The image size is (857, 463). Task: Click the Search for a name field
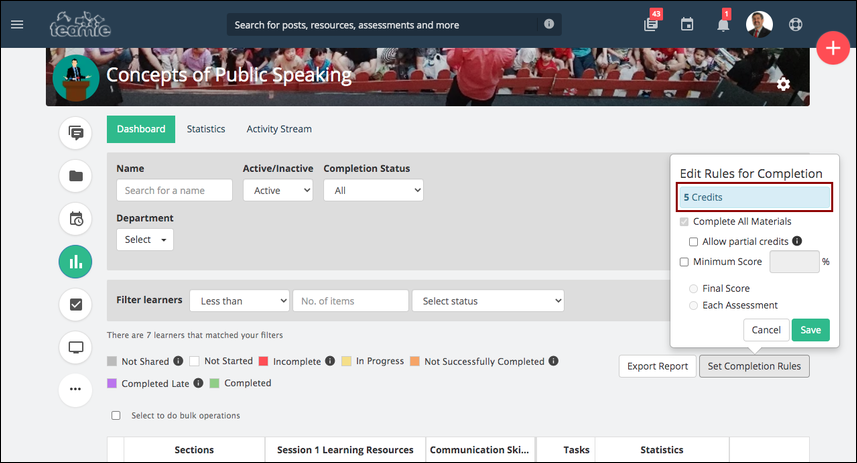click(174, 190)
